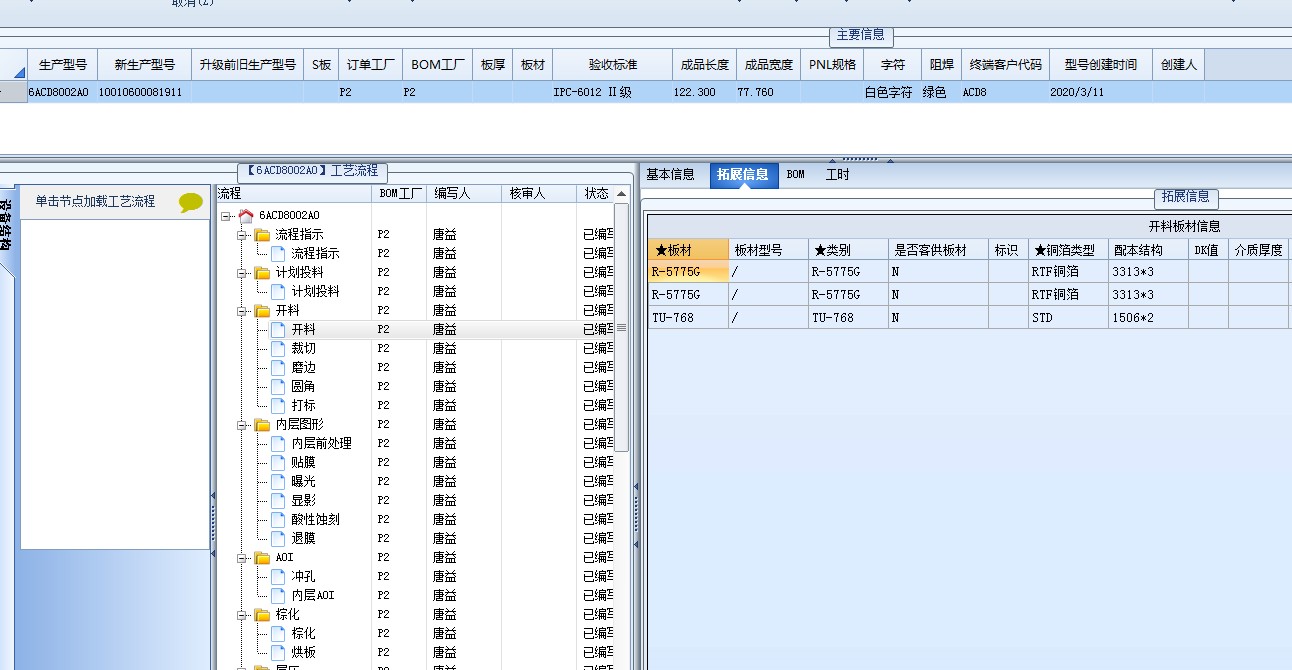Click the 流程指示 folder icon
The width and height of the screenshot is (1292, 670).
pyautogui.click(x=262, y=234)
